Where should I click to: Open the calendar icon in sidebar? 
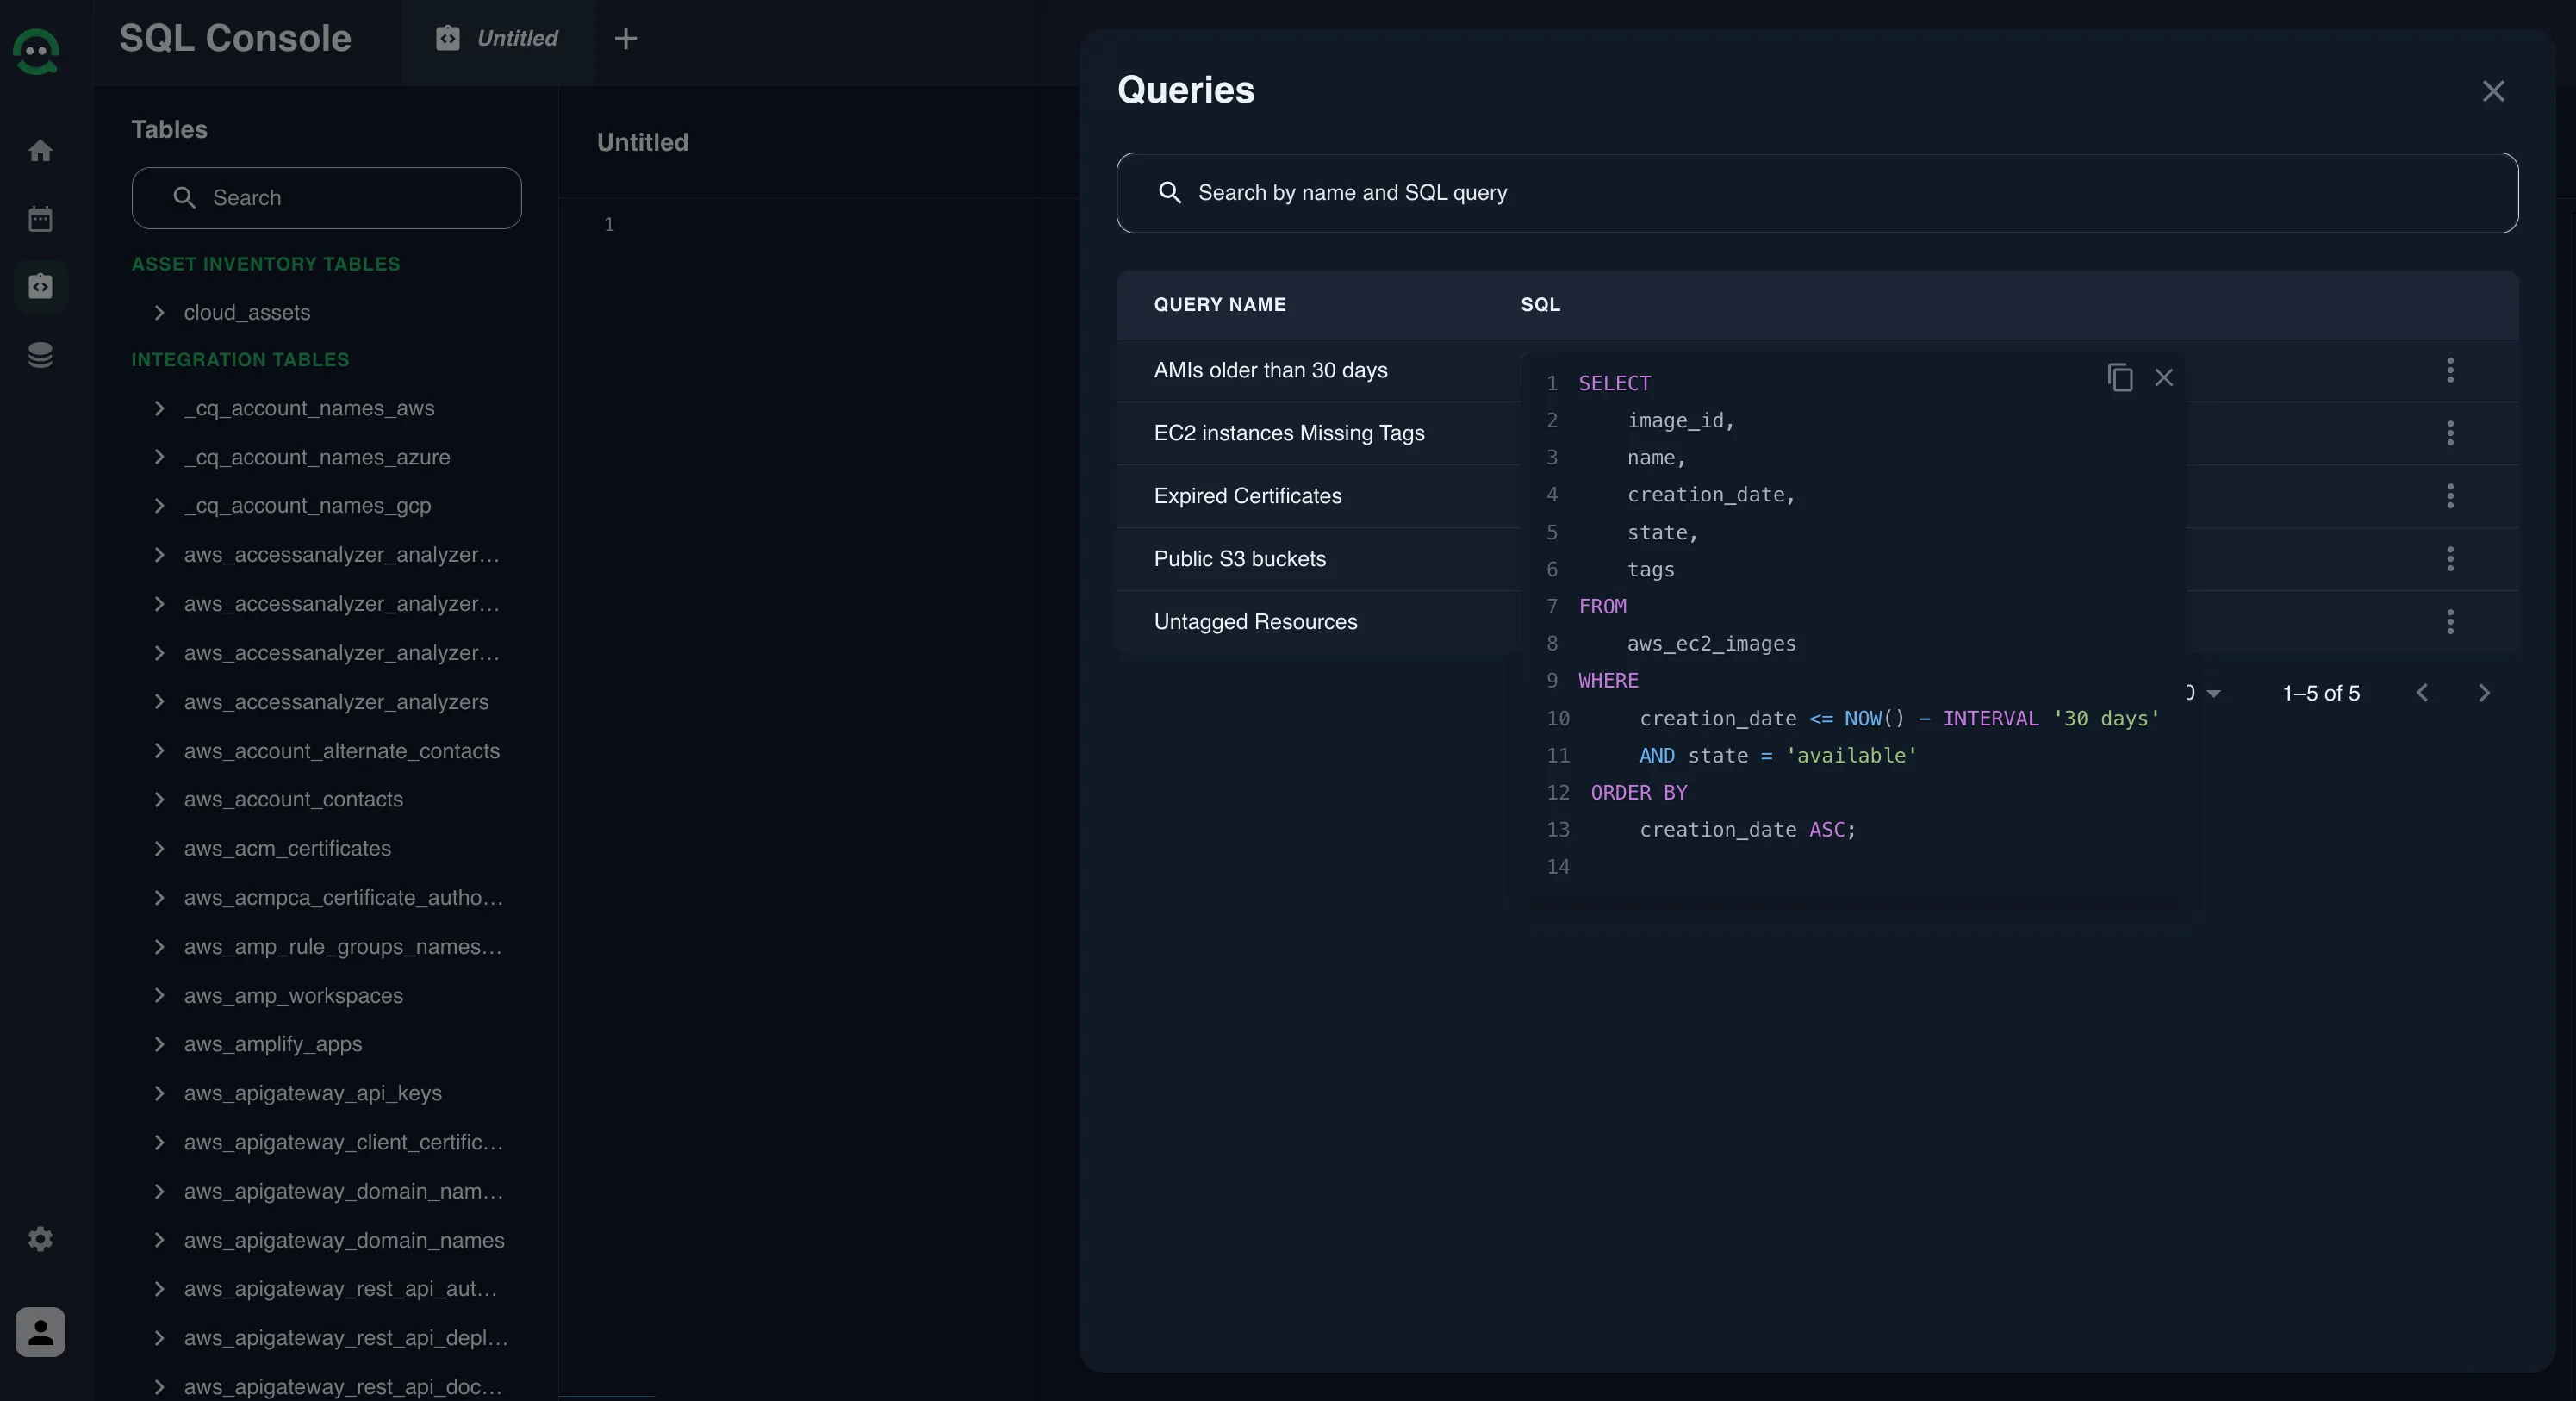[40, 219]
